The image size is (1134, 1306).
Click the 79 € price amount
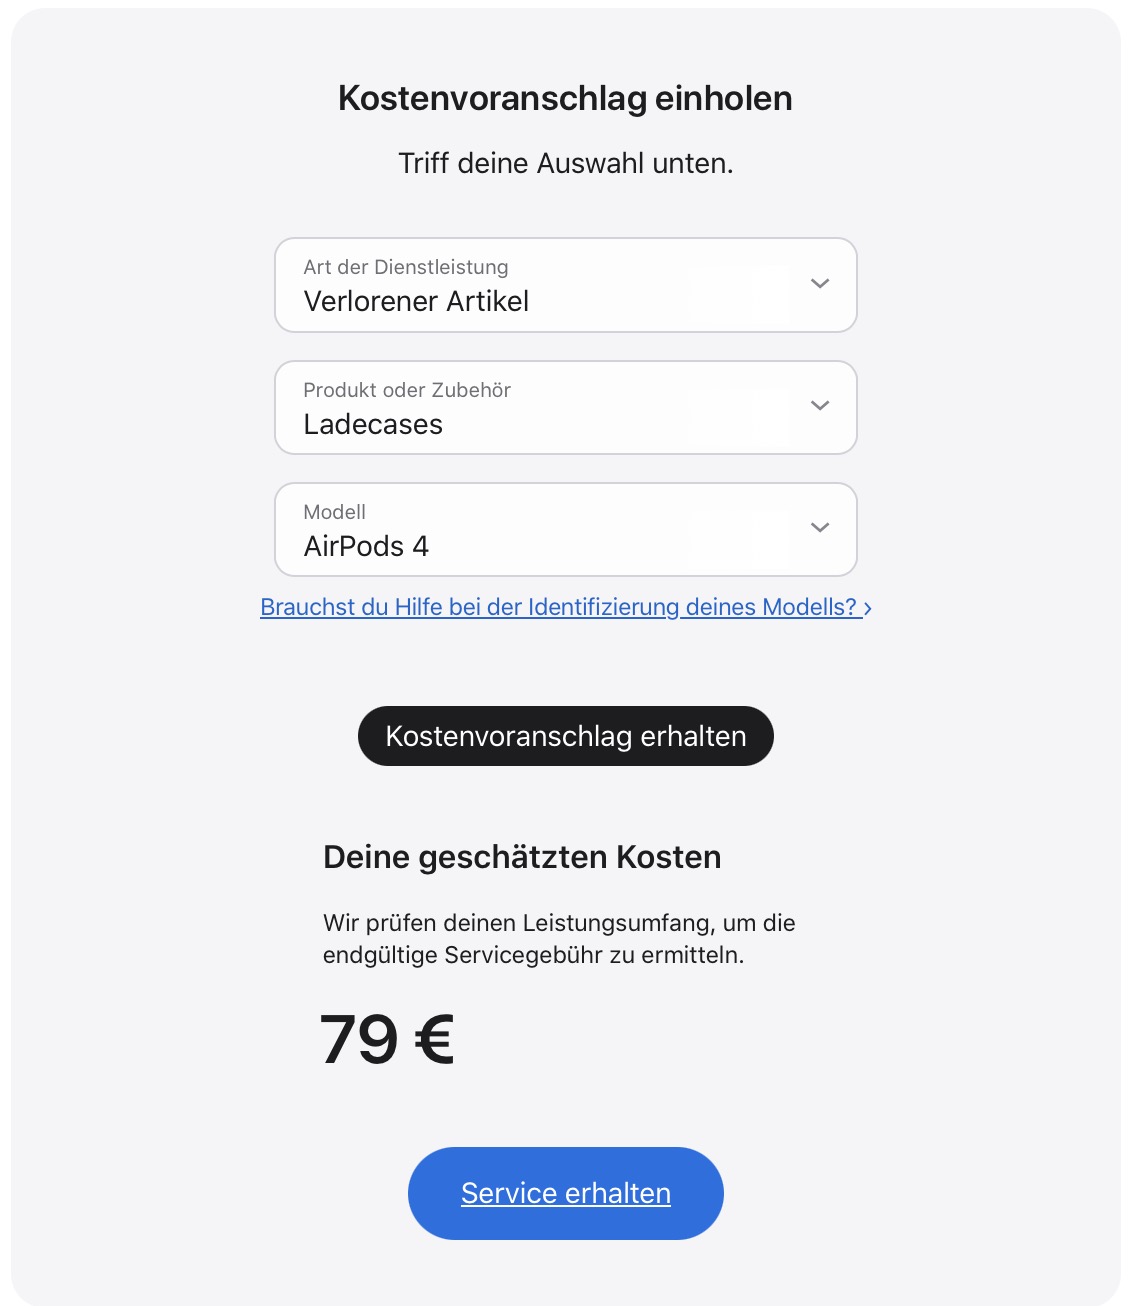pos(387,1040)
